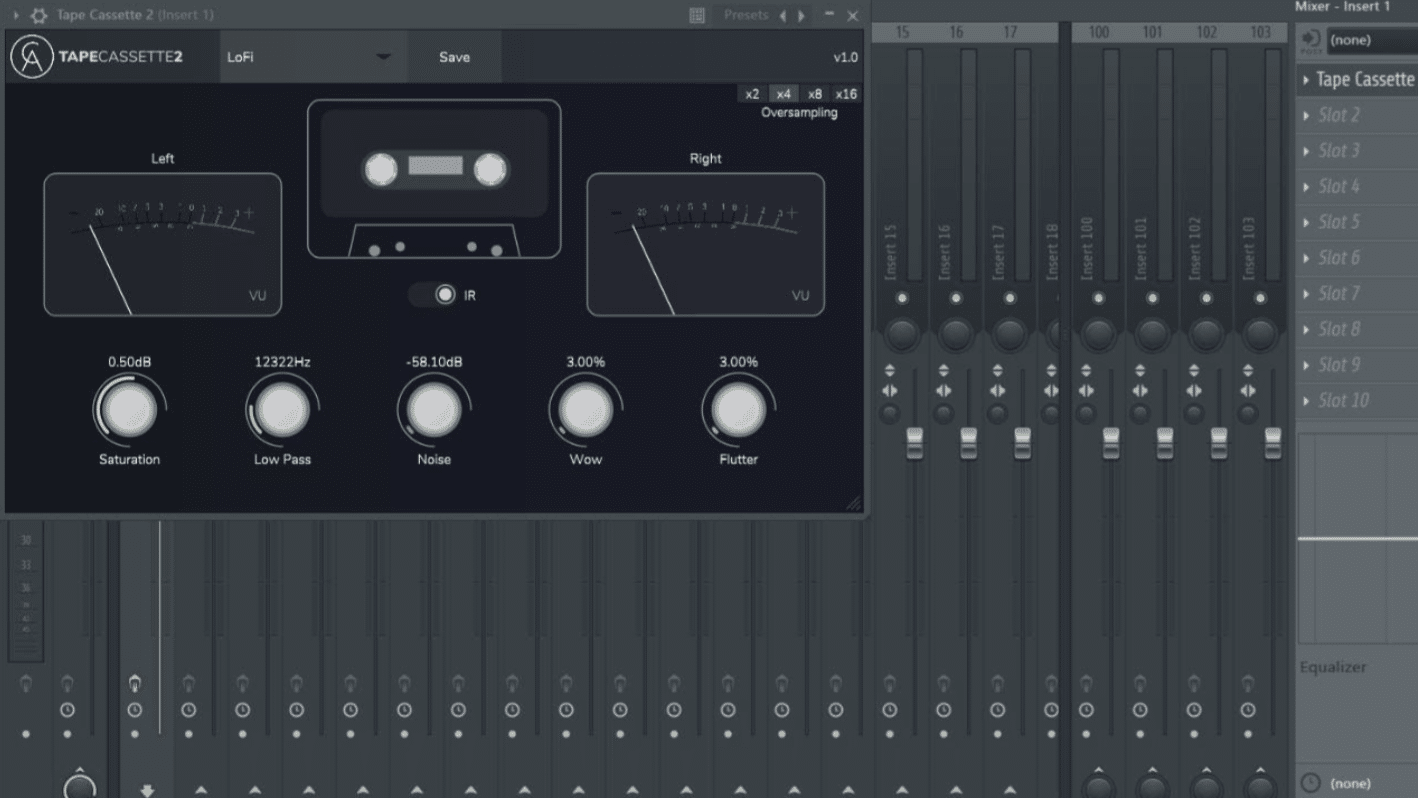Toggle mute LED on Insert 17
Viewport: 1418px width, 798px height.
(1010, 298)
